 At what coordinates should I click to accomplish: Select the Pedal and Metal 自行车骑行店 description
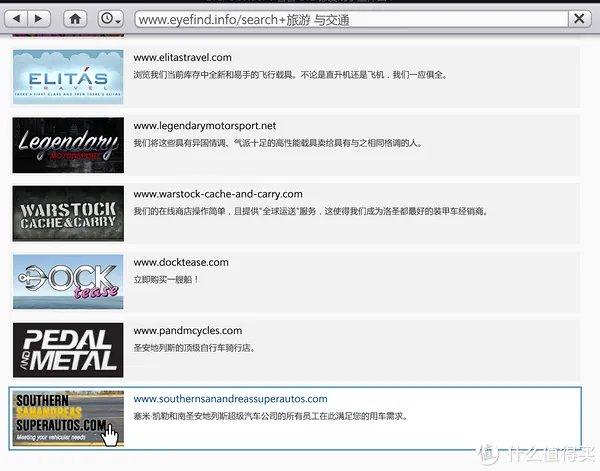(194, 348)
